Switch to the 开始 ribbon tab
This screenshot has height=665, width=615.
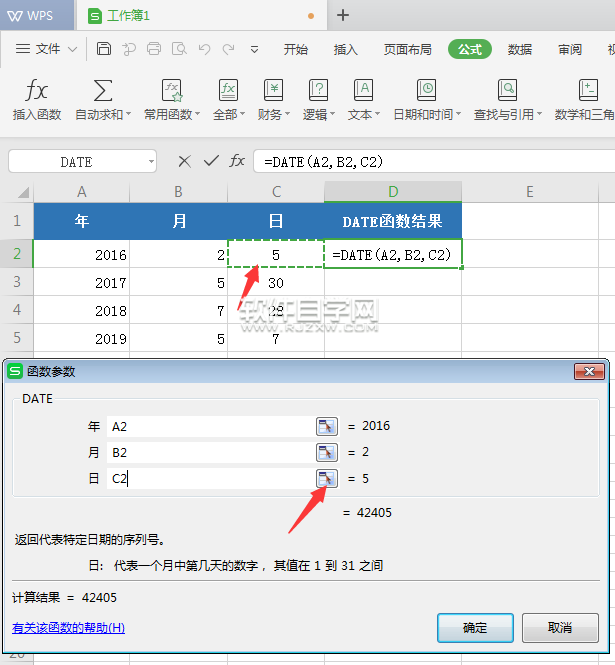296,50
